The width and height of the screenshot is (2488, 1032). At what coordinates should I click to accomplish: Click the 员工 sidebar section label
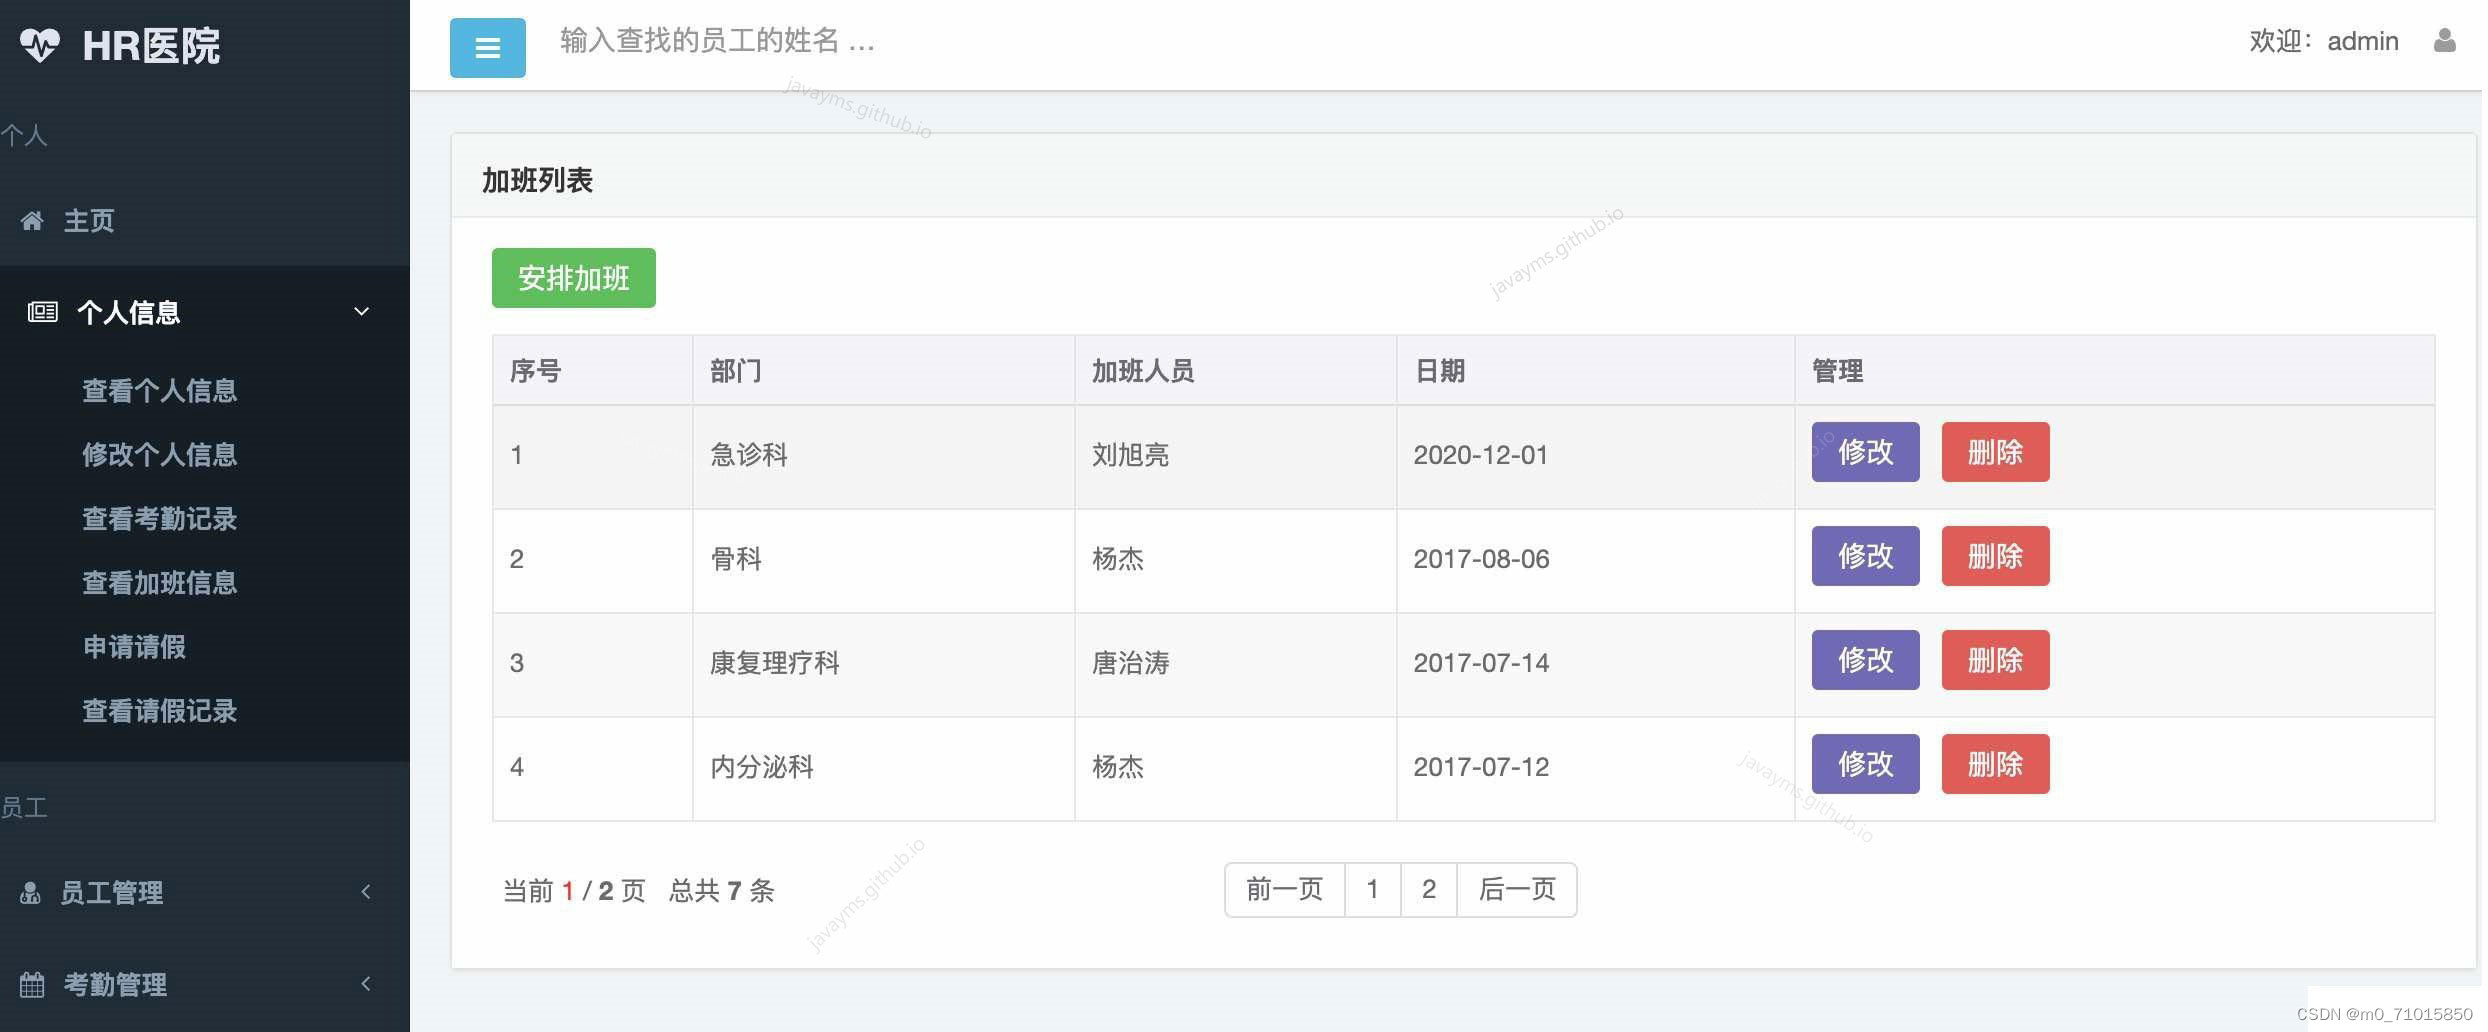click(24, 807)
